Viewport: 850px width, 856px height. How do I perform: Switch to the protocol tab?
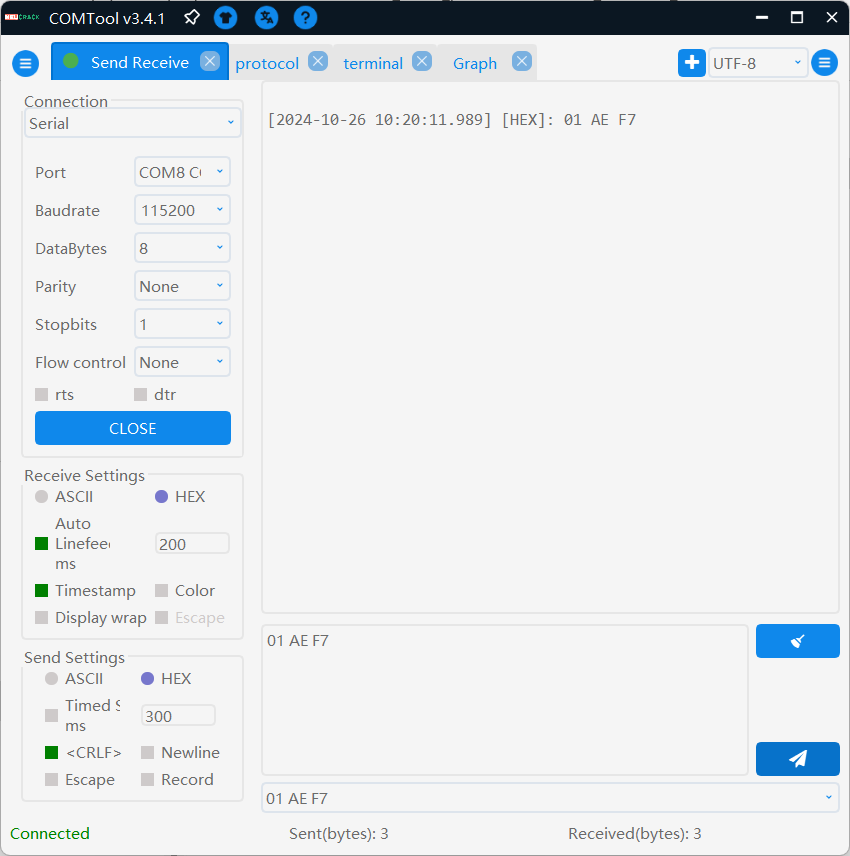[267, 63]
